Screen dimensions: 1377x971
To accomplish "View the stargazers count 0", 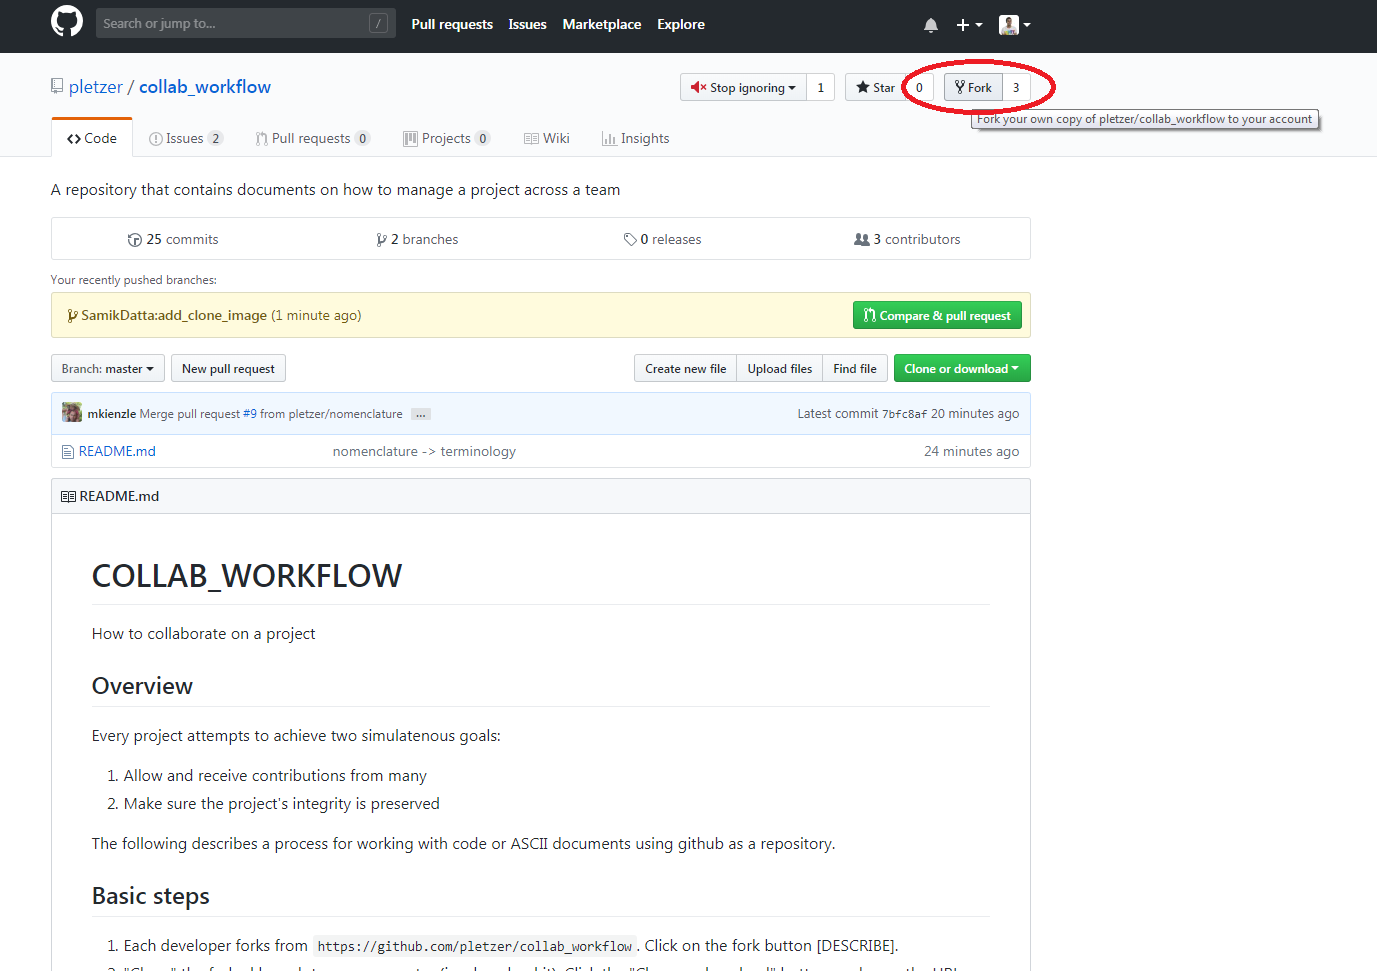I will tap(919, 87).
